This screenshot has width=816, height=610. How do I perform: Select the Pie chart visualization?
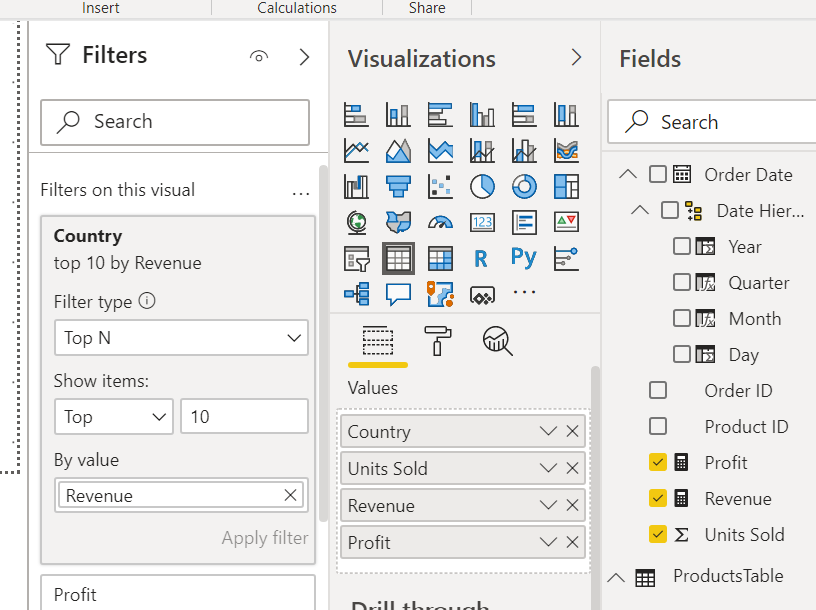pyautogui.click(x=482, y=186)
